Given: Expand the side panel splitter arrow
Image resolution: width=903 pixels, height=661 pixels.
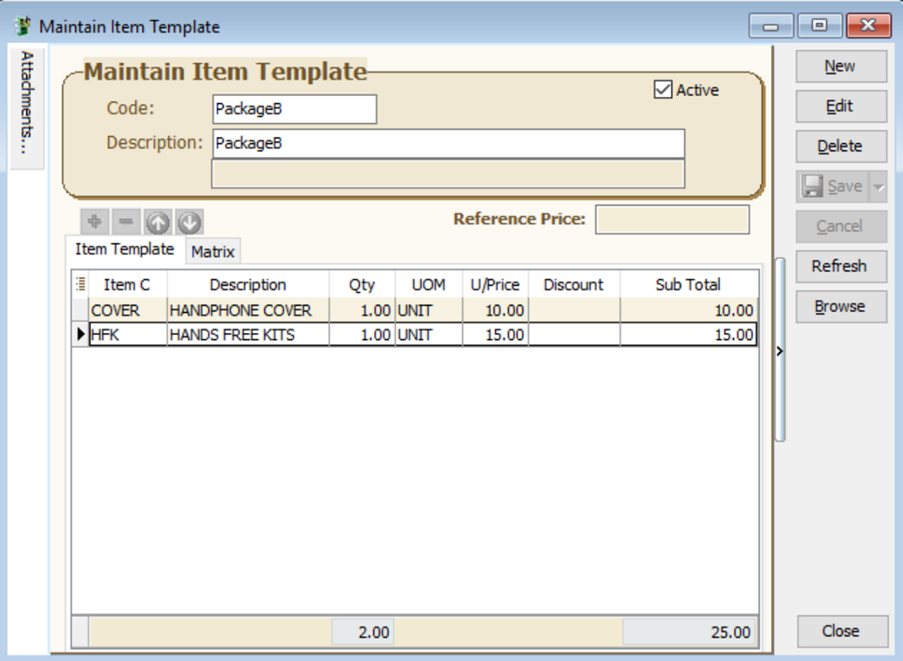Looking at the screenshot, I should click(780, 351).
